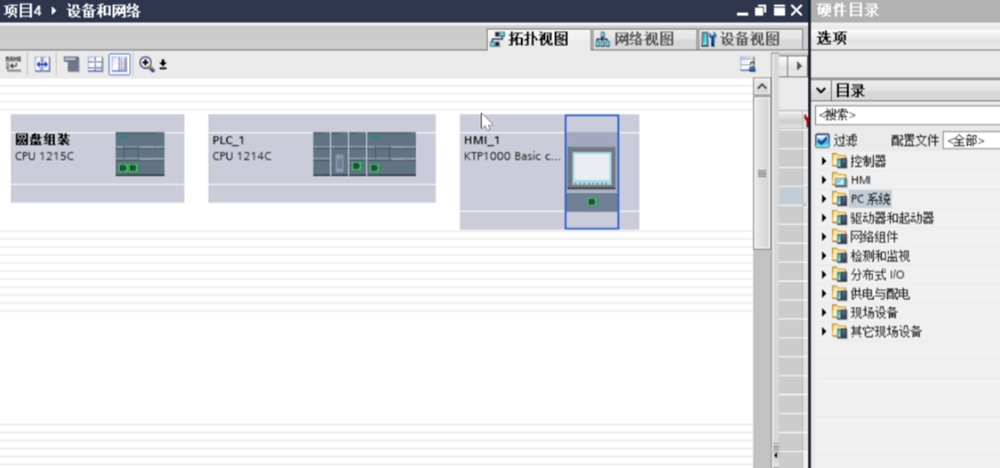The height and width of the screenshot is (468, 1000).
Task: Click the save window settings icon with person
Action: [x=747, y=64]
